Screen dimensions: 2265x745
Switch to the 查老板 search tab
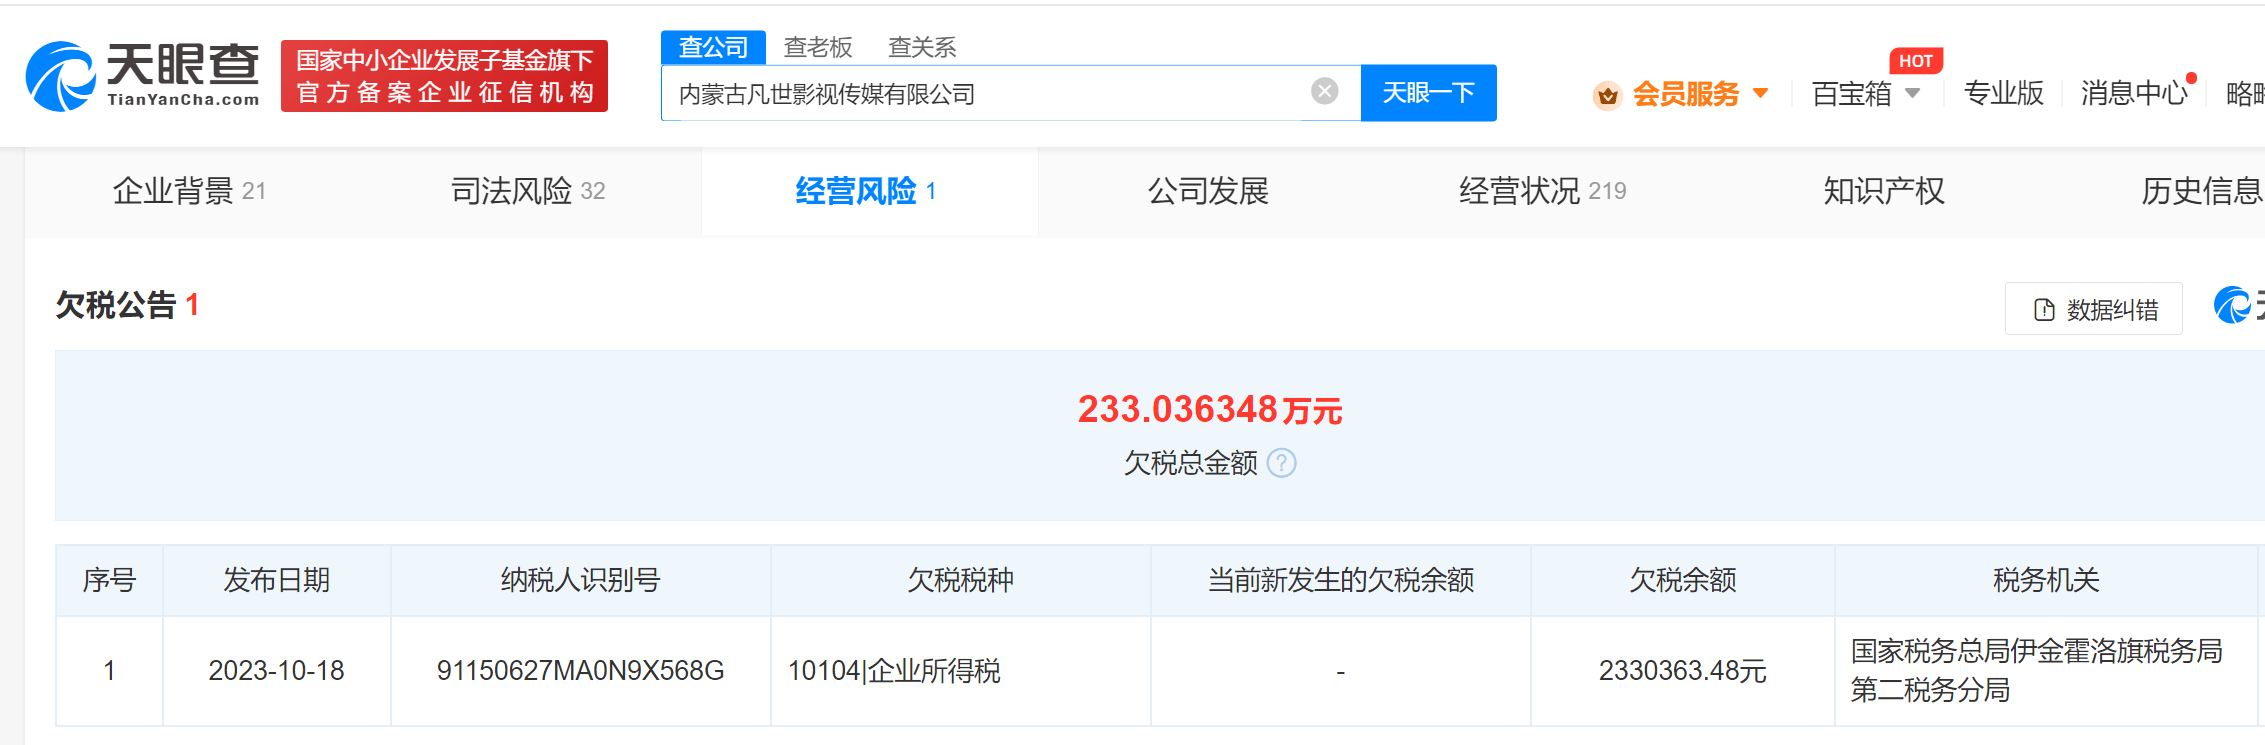pyautogui.click(x=818, y=47)
